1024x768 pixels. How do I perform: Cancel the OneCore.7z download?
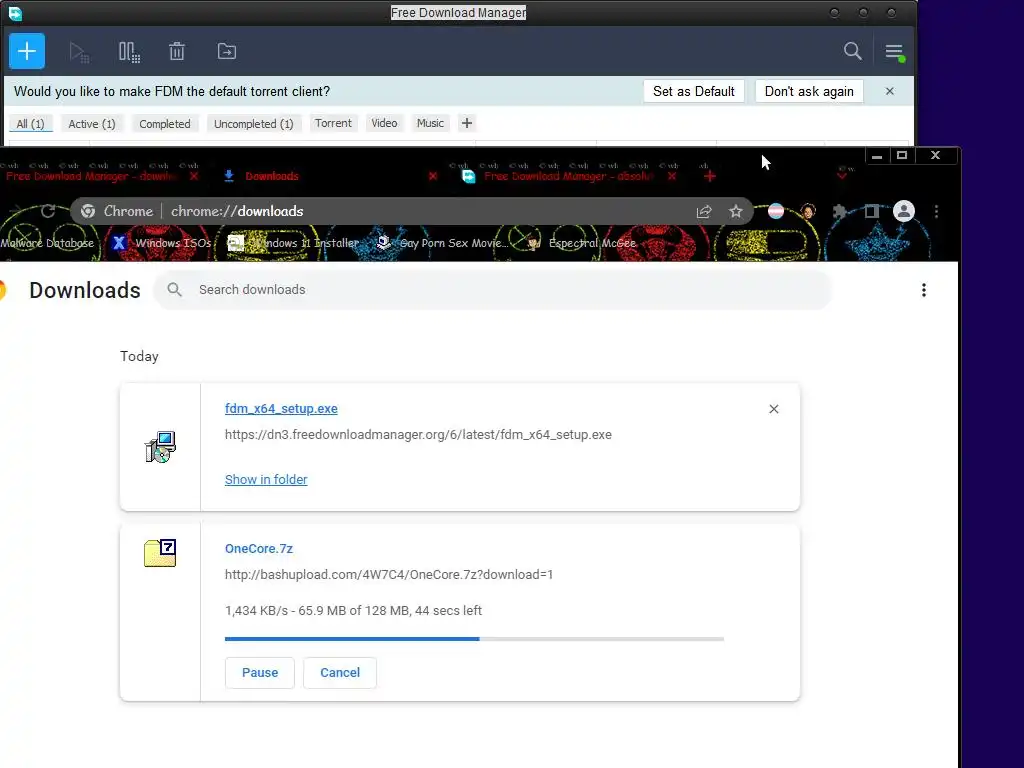(340, 673)
